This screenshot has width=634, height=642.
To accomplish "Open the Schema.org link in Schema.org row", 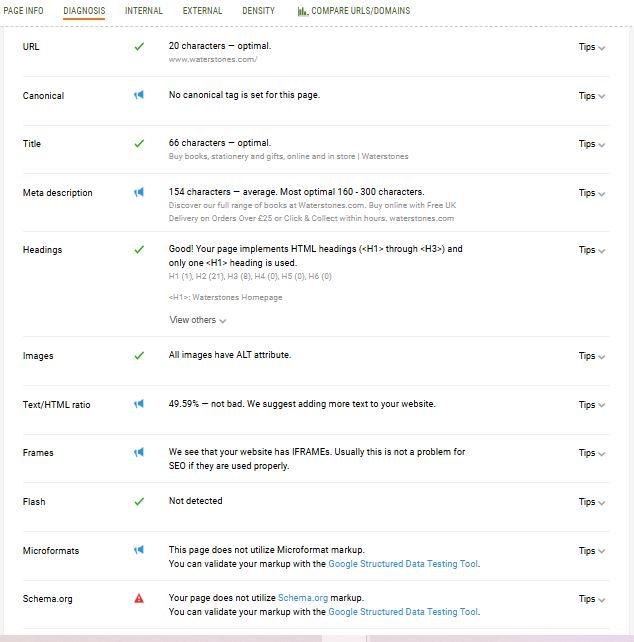I will [x=303, y=598].
